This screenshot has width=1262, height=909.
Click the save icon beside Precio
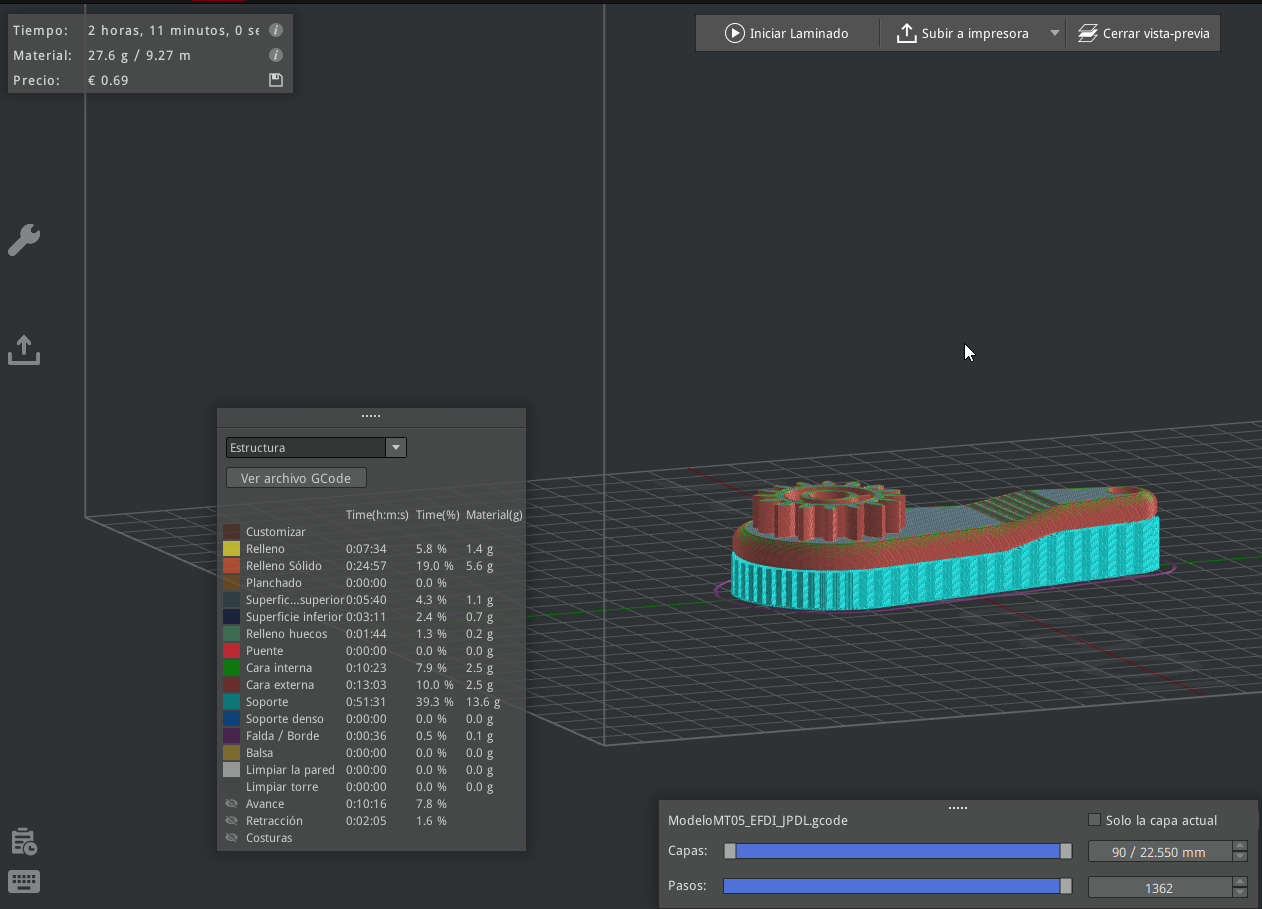pos(276,80)
